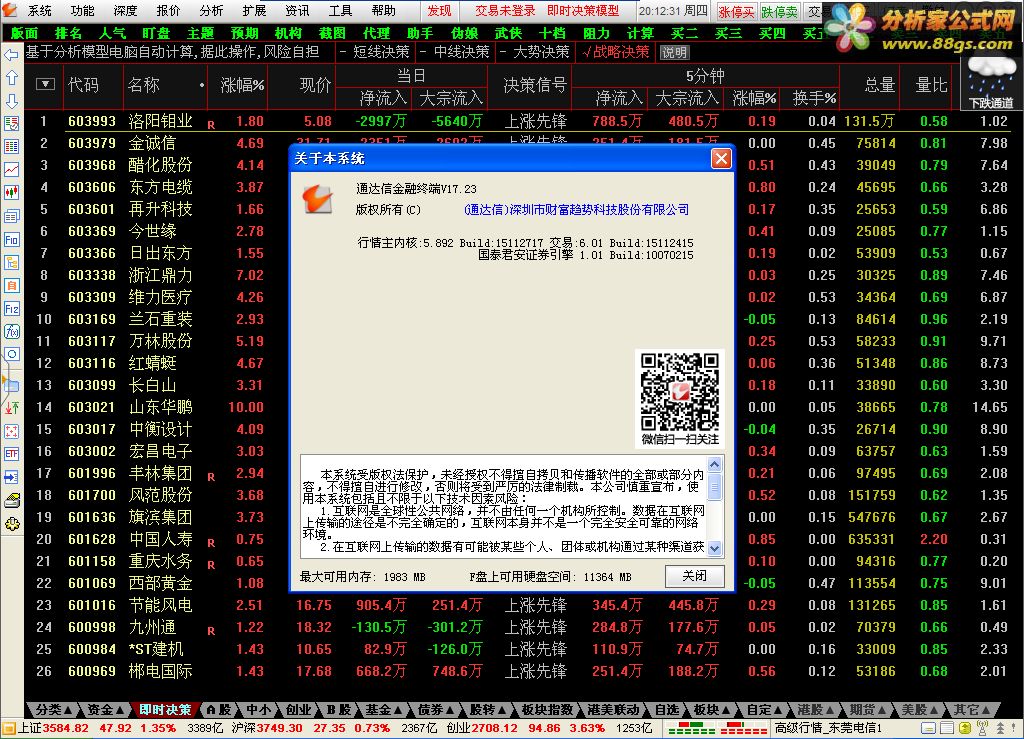This screenshot has width=1024, height=739.
Task: Expand the 期货▲ tab menu
Action: 868,710
